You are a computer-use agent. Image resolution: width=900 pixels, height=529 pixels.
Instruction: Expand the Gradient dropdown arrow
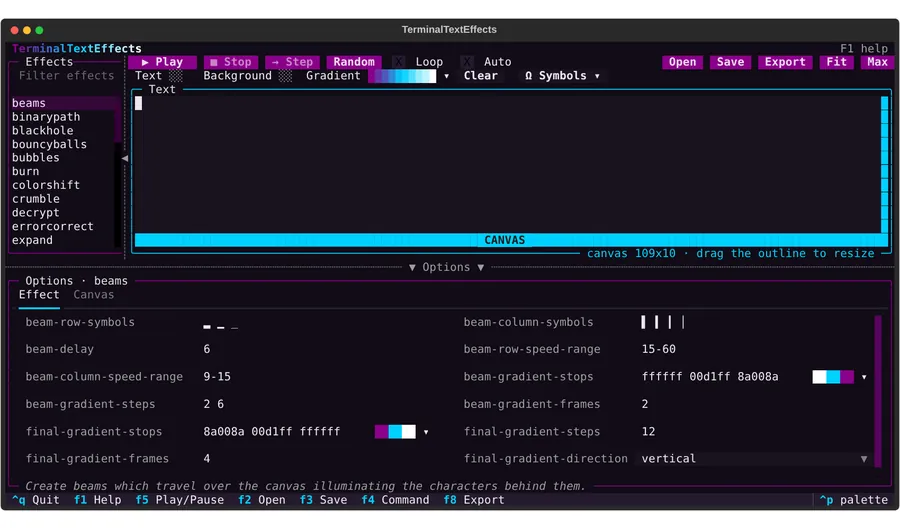click(447, 76)
